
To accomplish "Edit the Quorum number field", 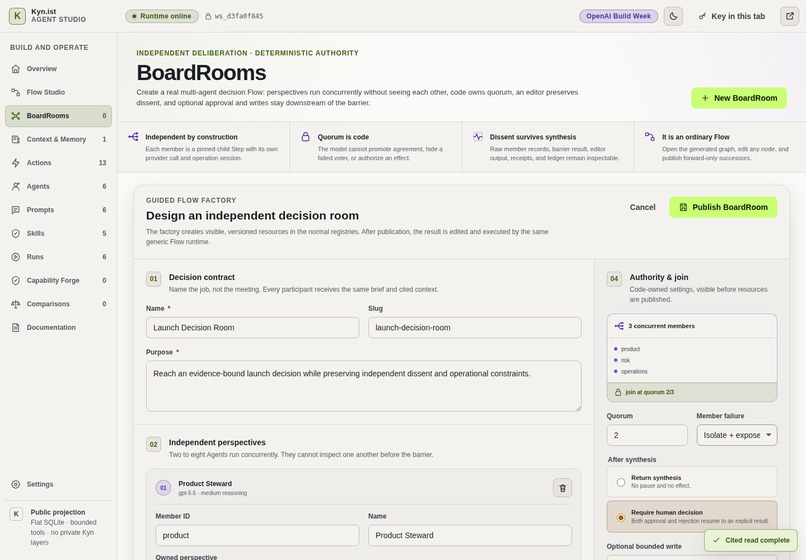I will [647, 435].
